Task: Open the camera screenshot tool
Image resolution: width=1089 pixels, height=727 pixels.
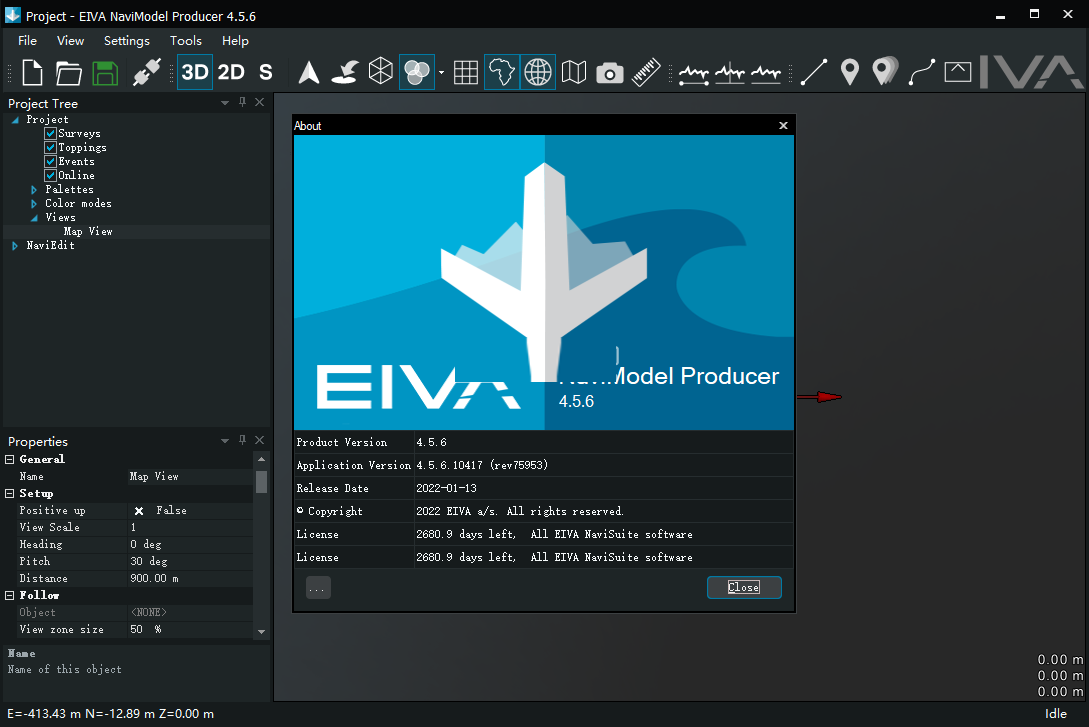Action: [x=609, y=71]
